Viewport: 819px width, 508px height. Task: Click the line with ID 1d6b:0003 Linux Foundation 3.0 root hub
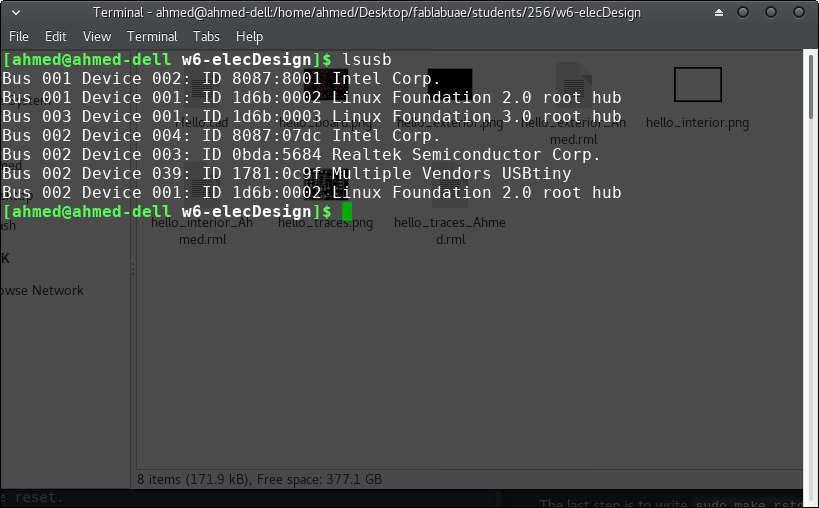[312, 116]
